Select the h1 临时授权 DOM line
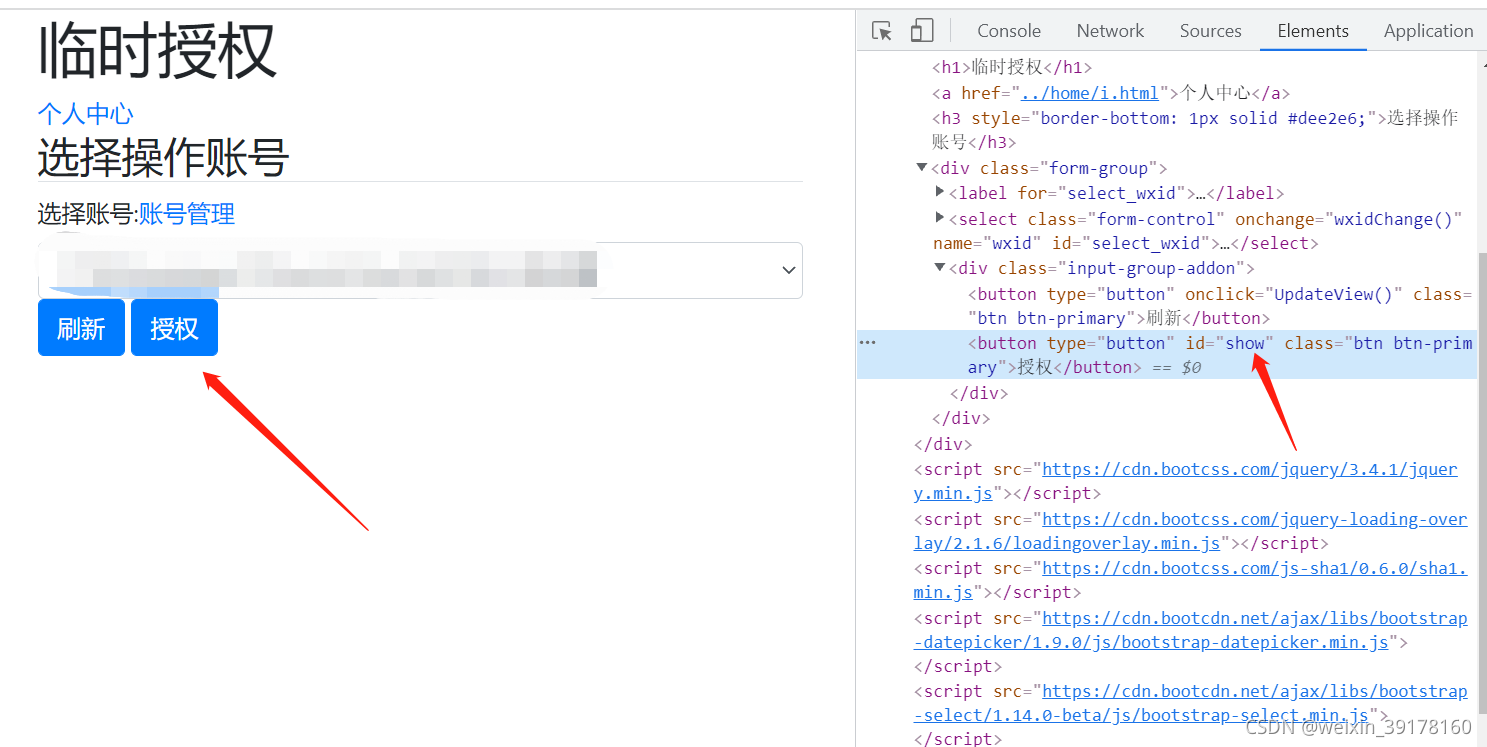 [1012, 68]
